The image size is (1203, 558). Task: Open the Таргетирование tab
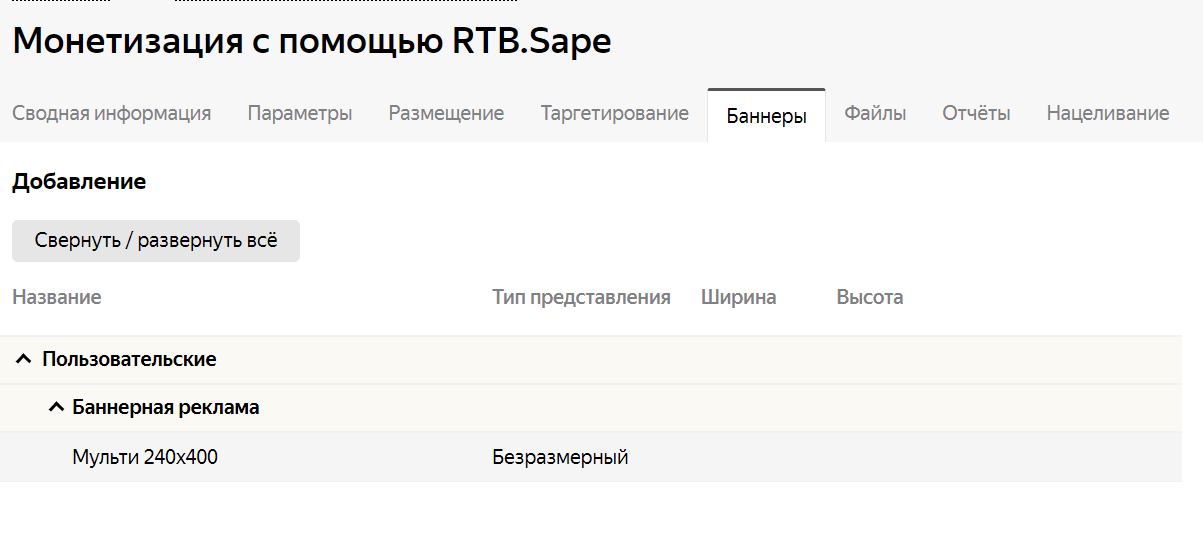pos(615,114)
